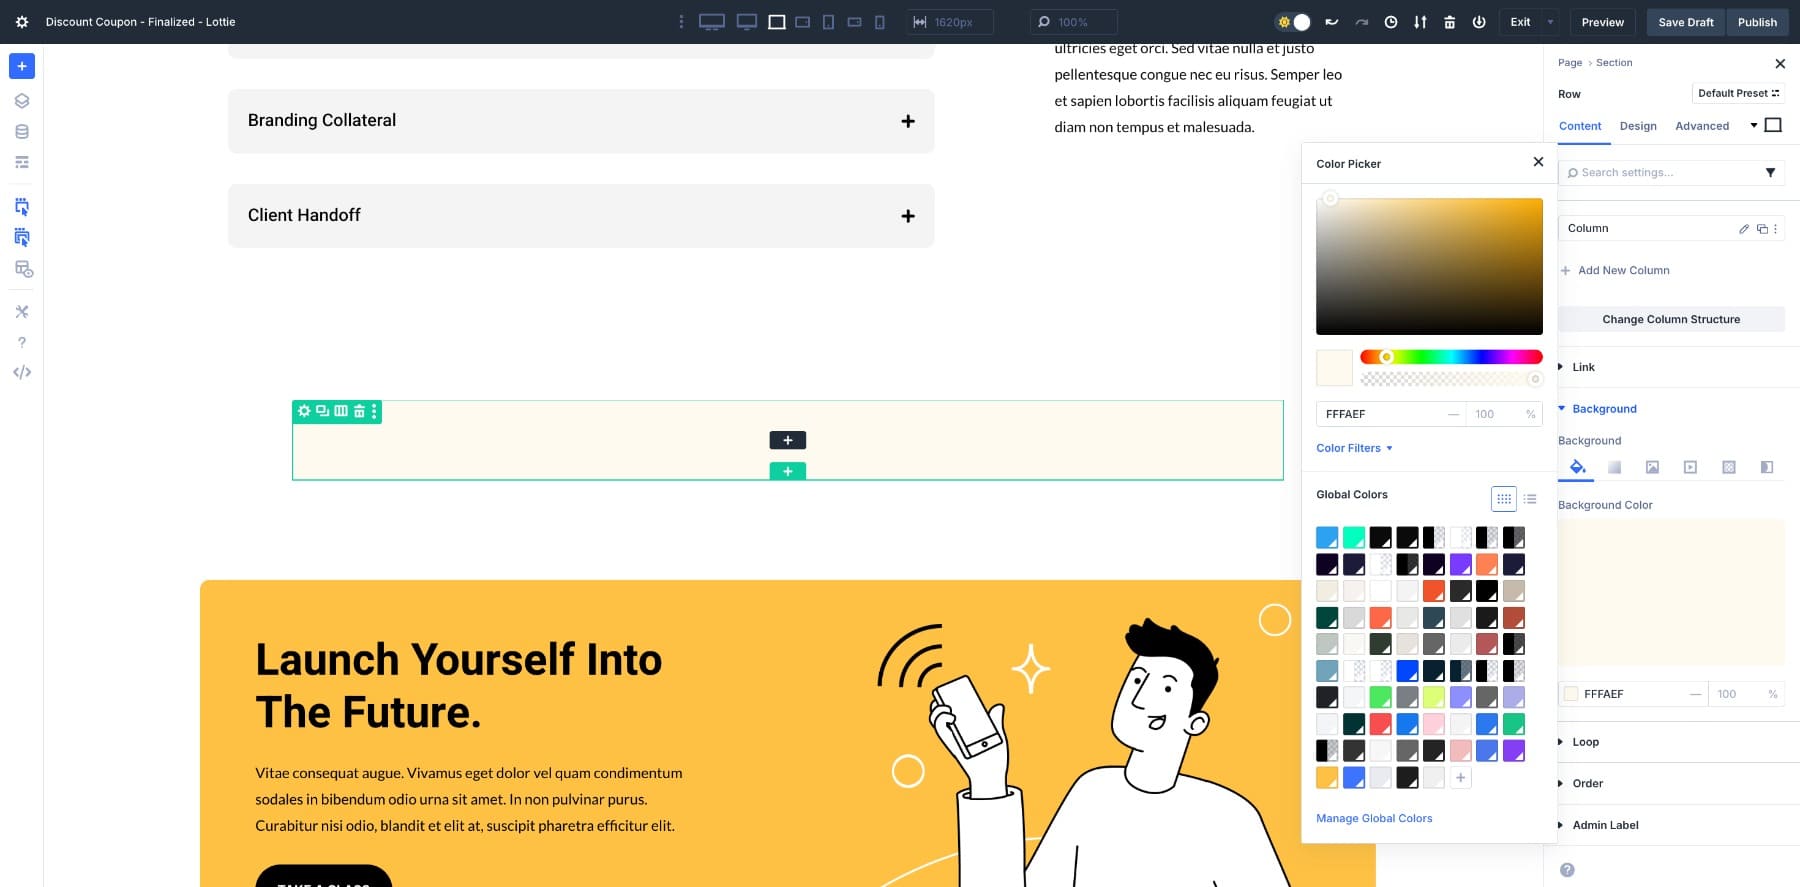Click the history clock icon in top bar
The width and height of the screenshot is (1800, 887).
(1390, 22)
